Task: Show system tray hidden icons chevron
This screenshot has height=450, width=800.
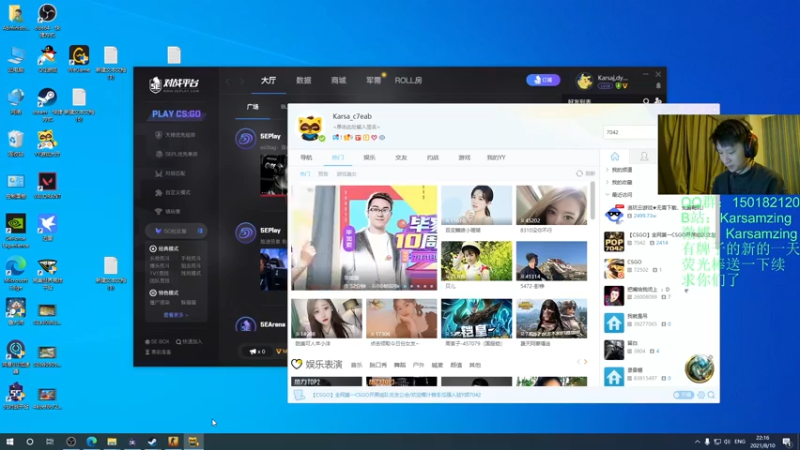Action: (697, 442)
